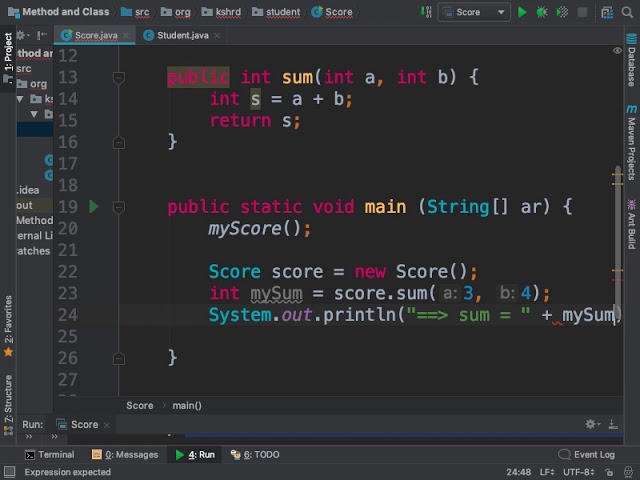Click the inspector hector icon in status bar

point(629,472)
